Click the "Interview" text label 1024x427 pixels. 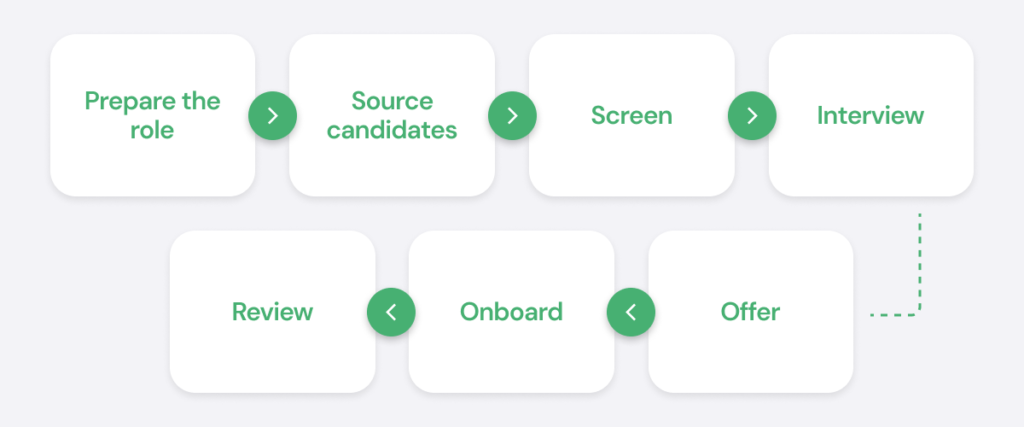pyautogui.click(x=870, y=115)
